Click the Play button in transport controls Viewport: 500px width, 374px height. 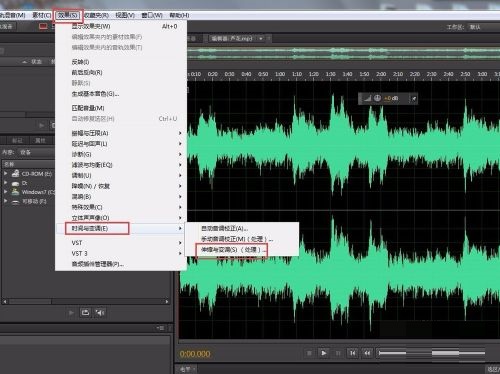323,353
